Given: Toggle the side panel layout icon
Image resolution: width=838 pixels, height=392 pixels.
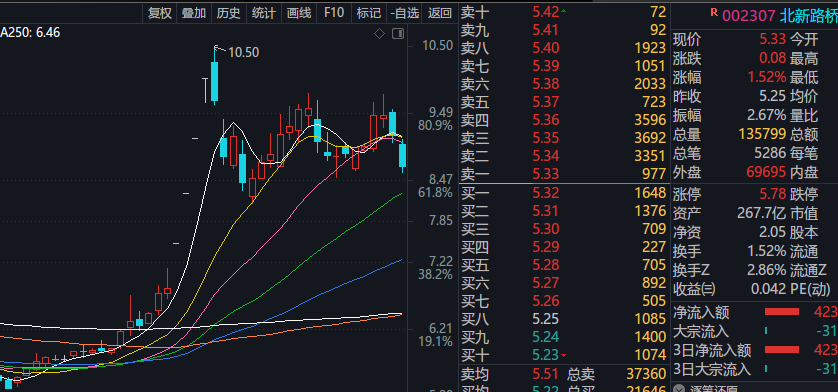Looking at the screenshot, I should pyautogui.click(x=398, y=34).
